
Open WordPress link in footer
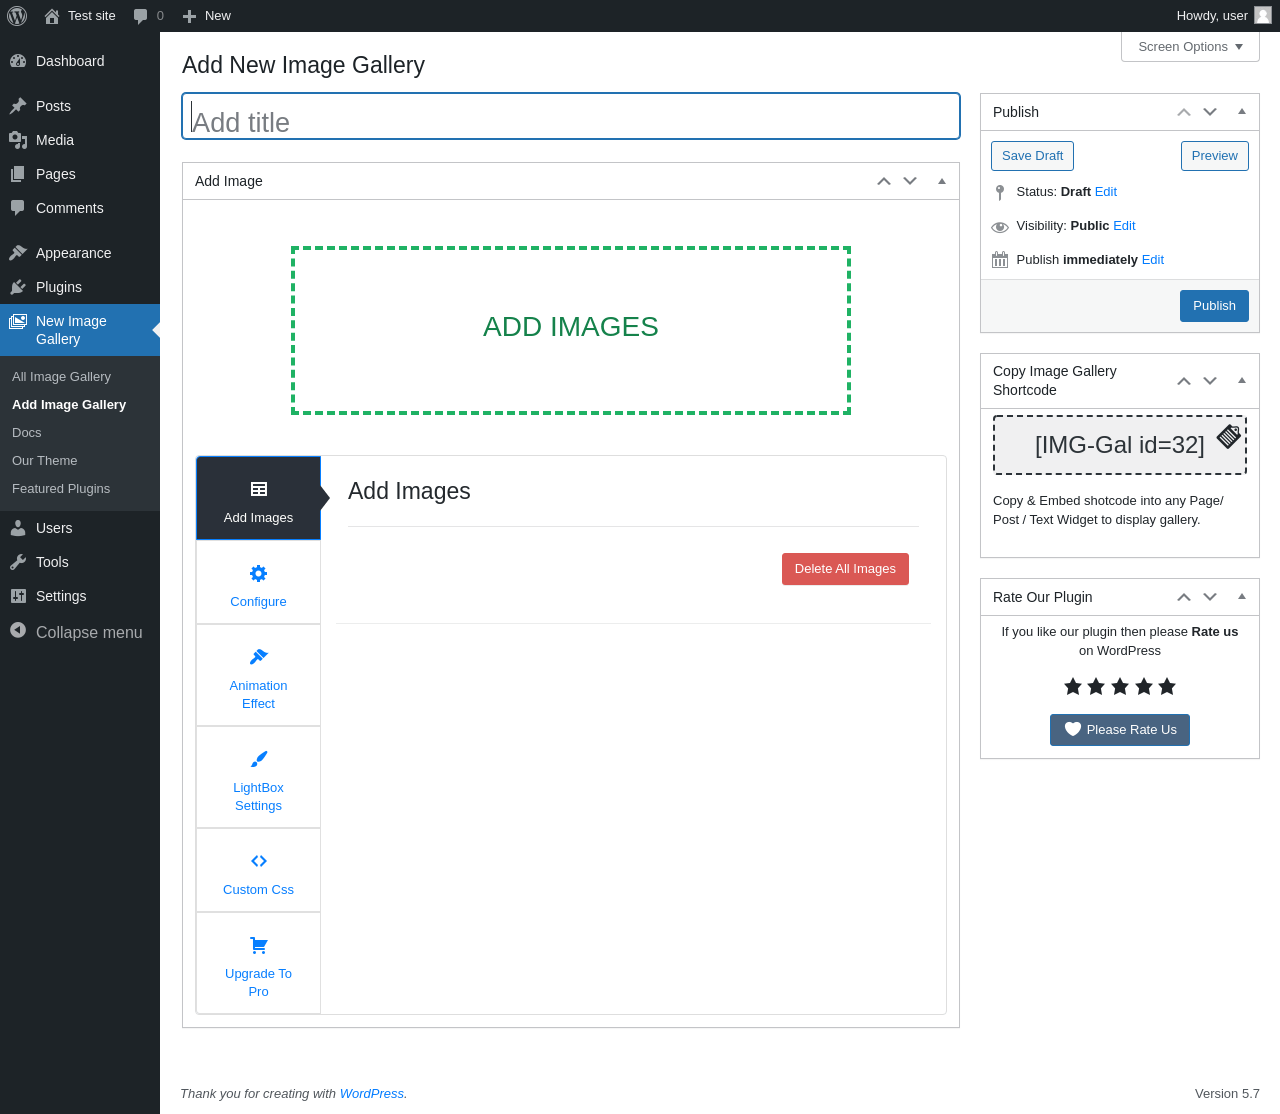[372, 1094]
